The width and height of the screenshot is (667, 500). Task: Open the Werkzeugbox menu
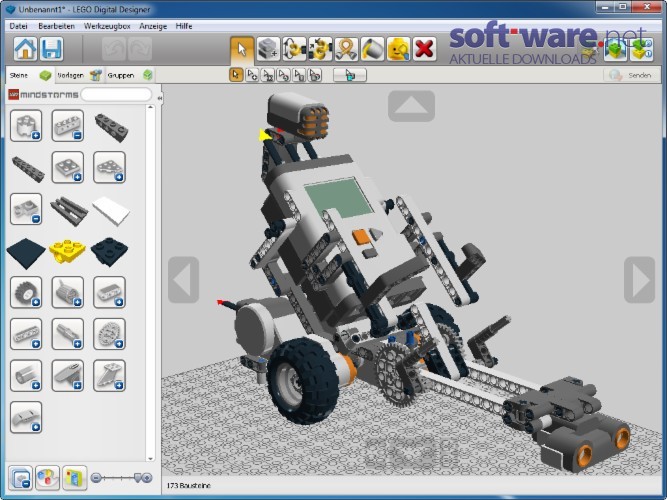(107, 26)
